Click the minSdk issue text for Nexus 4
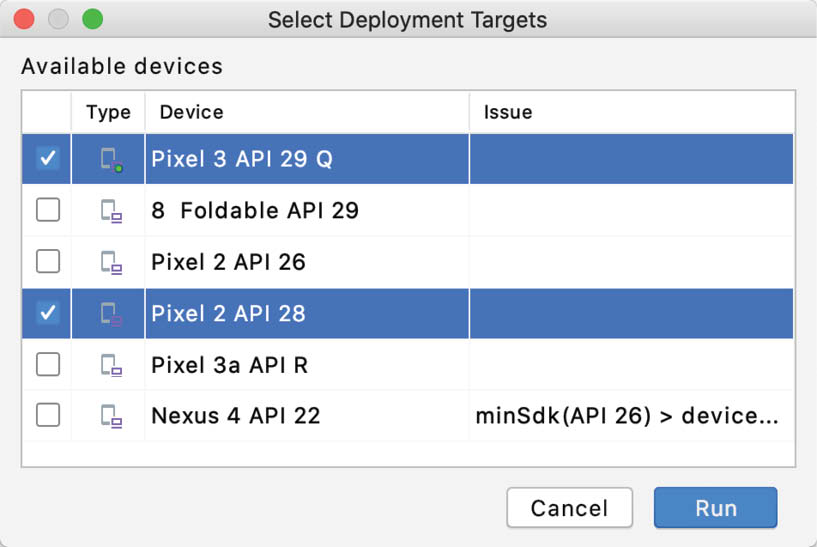The width and height of the screenshot is (817, 547). [626, 415]
